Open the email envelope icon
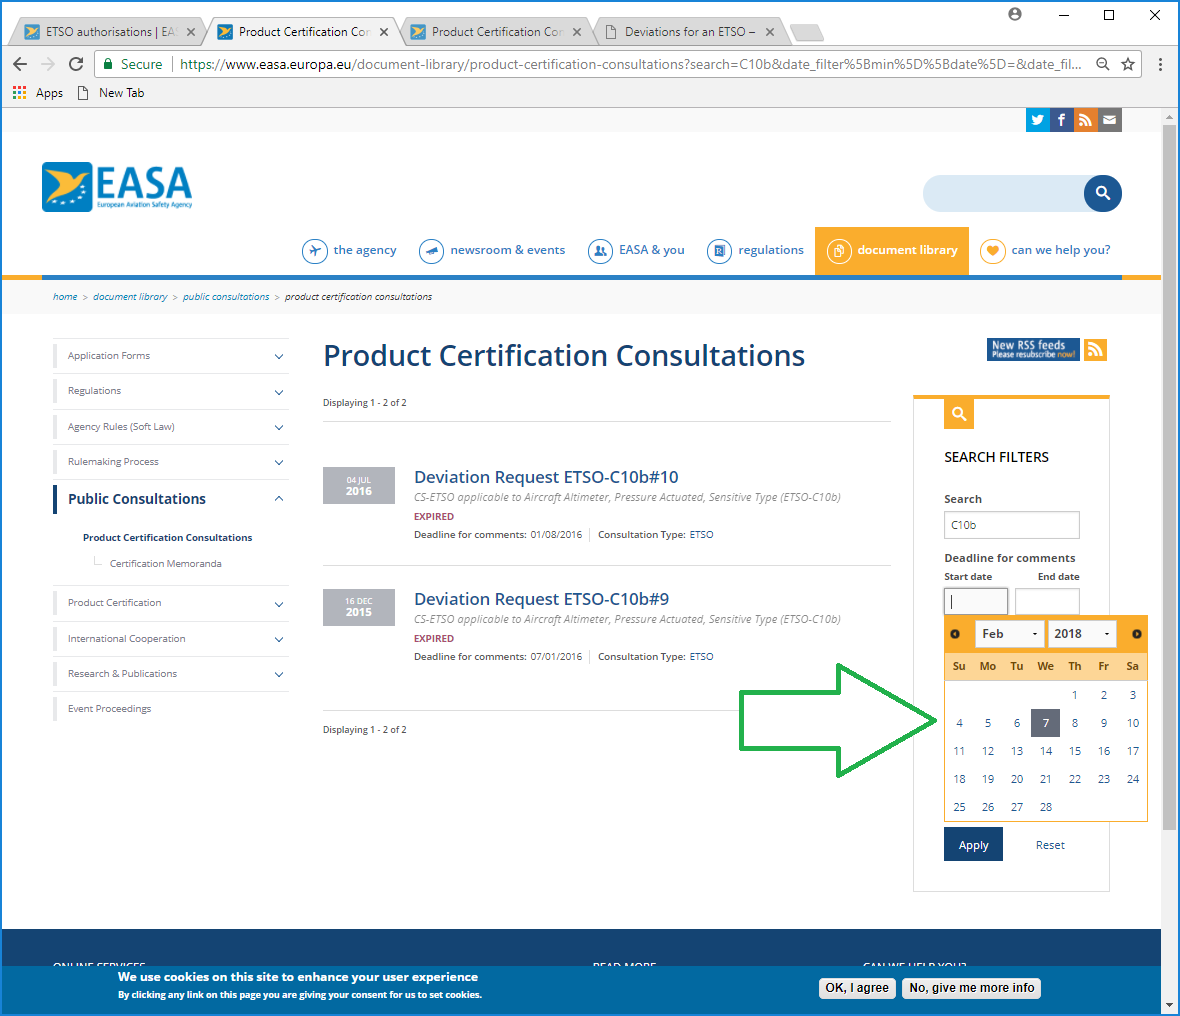 tap(1110, 120)
